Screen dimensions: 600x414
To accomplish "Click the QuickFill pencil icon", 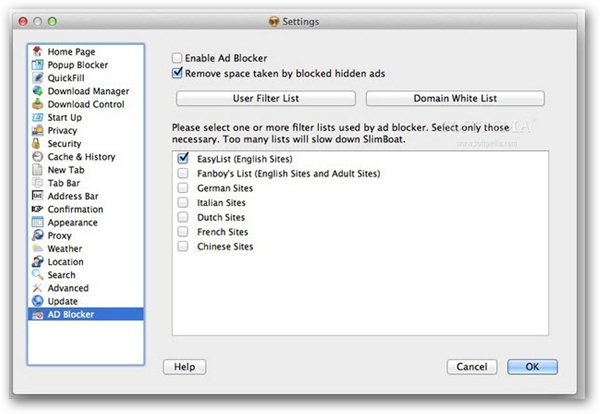I will [x=38, y=78].
